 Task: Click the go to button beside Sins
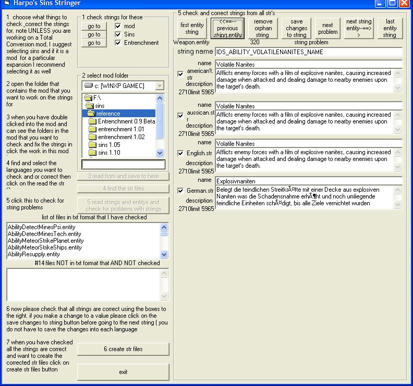click(94, 34)
